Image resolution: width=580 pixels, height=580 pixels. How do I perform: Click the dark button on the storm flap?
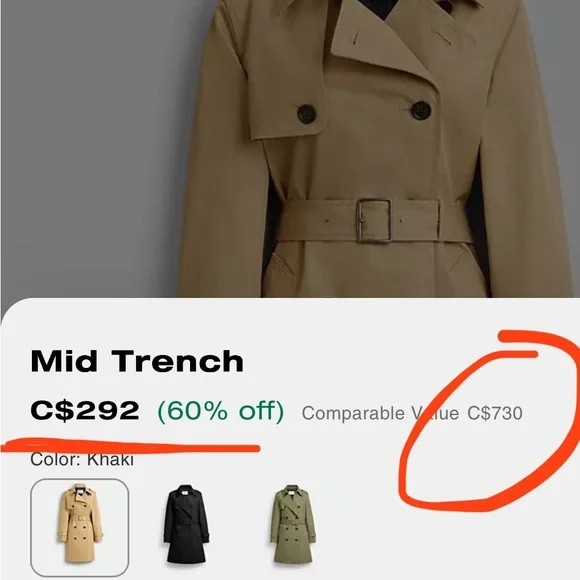point(307,113)
